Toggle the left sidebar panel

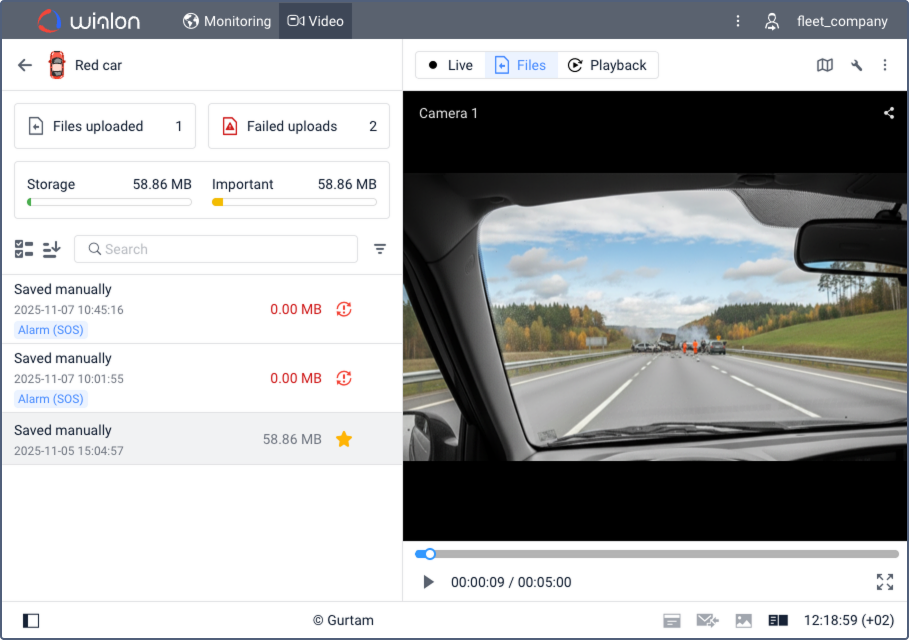(31, 620)
